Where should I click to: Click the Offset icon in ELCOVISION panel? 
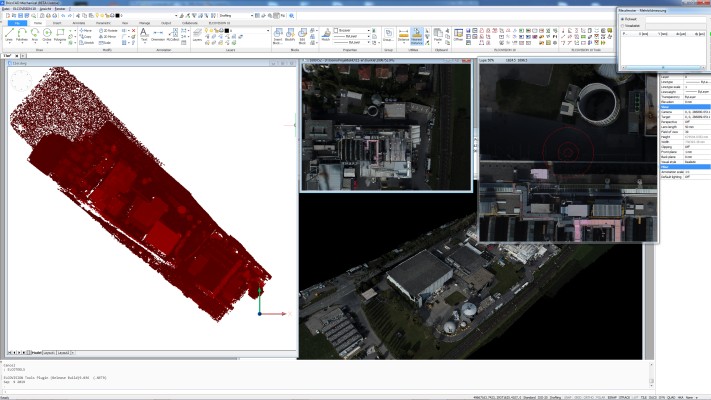click(458, 34)
